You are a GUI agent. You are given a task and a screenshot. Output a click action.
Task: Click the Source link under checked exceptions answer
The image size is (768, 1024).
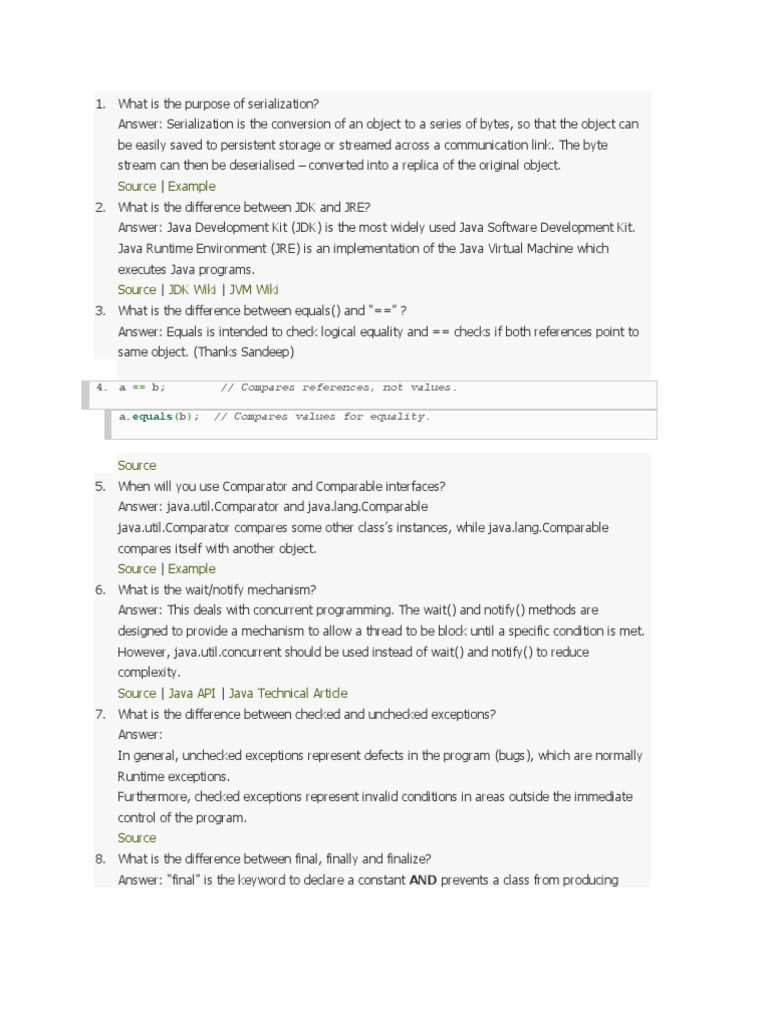(x=137, y=838)
